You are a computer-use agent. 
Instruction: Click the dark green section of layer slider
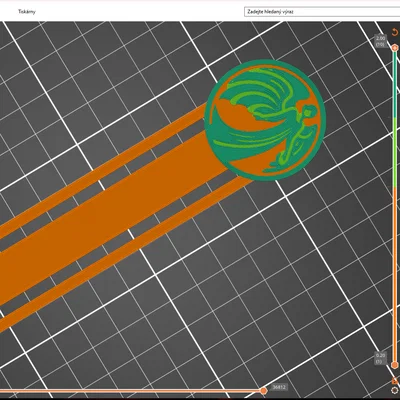click(395, 84)
